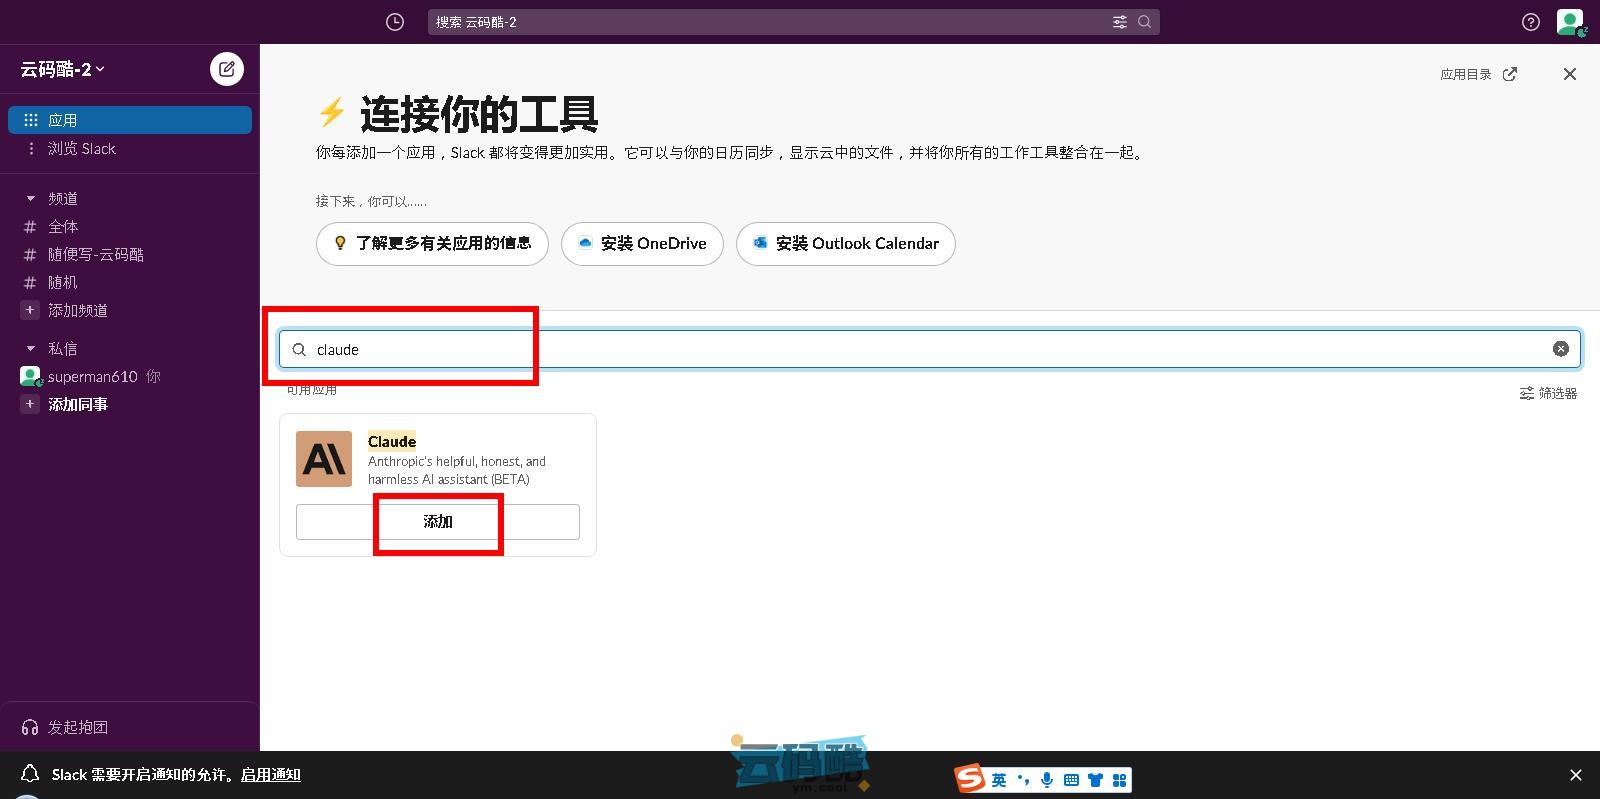Expand the 云码酷-2 workspace menu

pos(62,69)
